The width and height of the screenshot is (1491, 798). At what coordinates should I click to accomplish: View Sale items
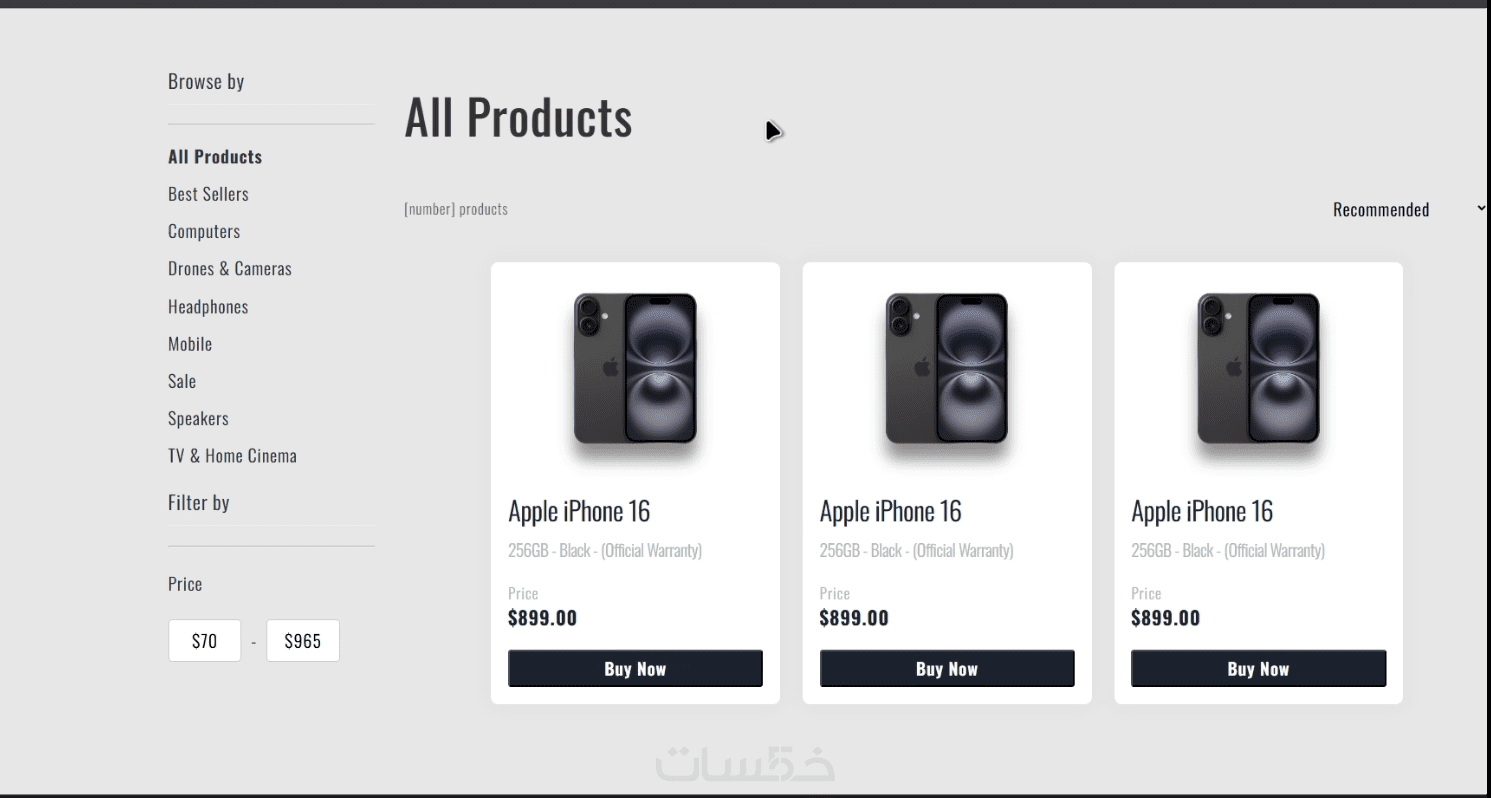coord(182,381)
